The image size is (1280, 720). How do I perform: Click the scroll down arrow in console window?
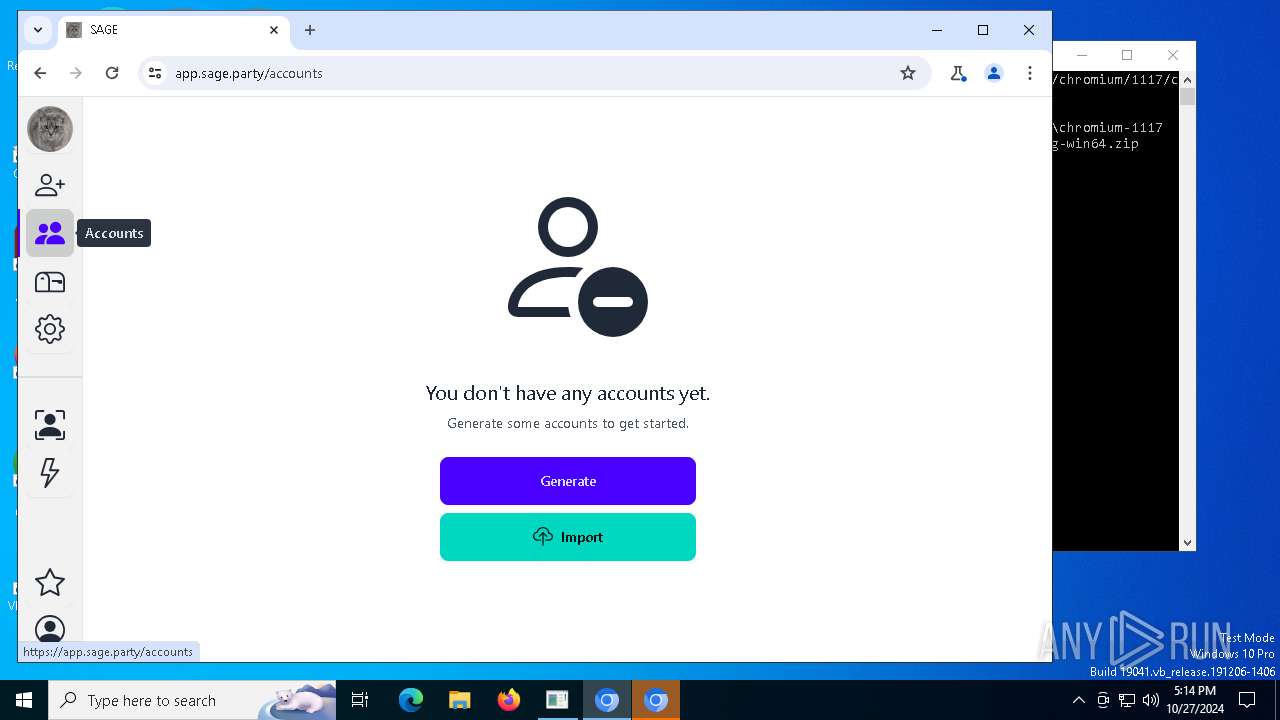pos(1187,543)
